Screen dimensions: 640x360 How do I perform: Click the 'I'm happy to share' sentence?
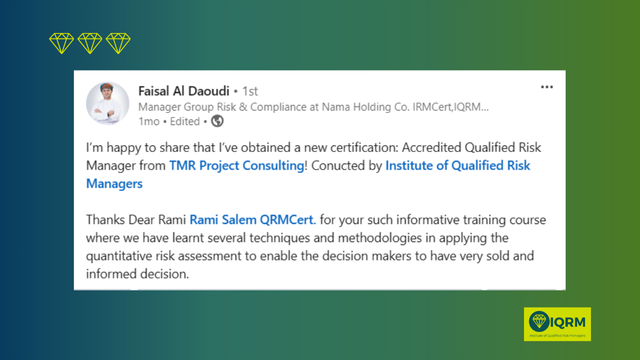(x=313, y=147)
